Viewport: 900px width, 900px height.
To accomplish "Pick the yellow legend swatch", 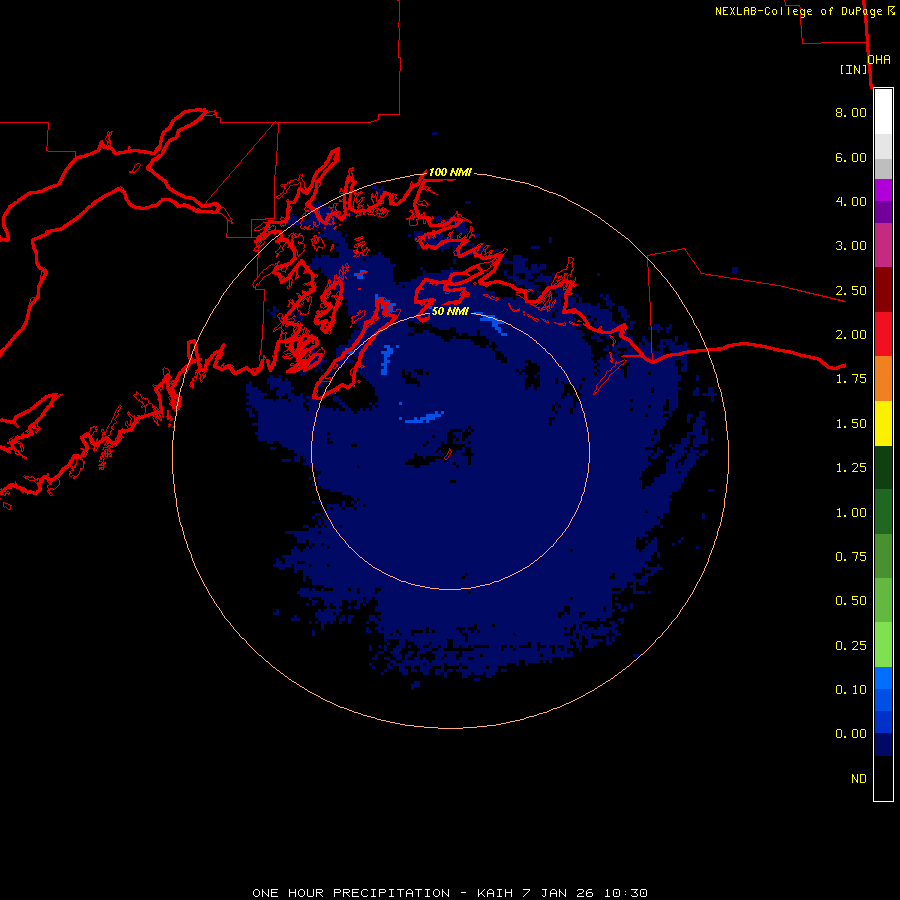I will [883, 423].
